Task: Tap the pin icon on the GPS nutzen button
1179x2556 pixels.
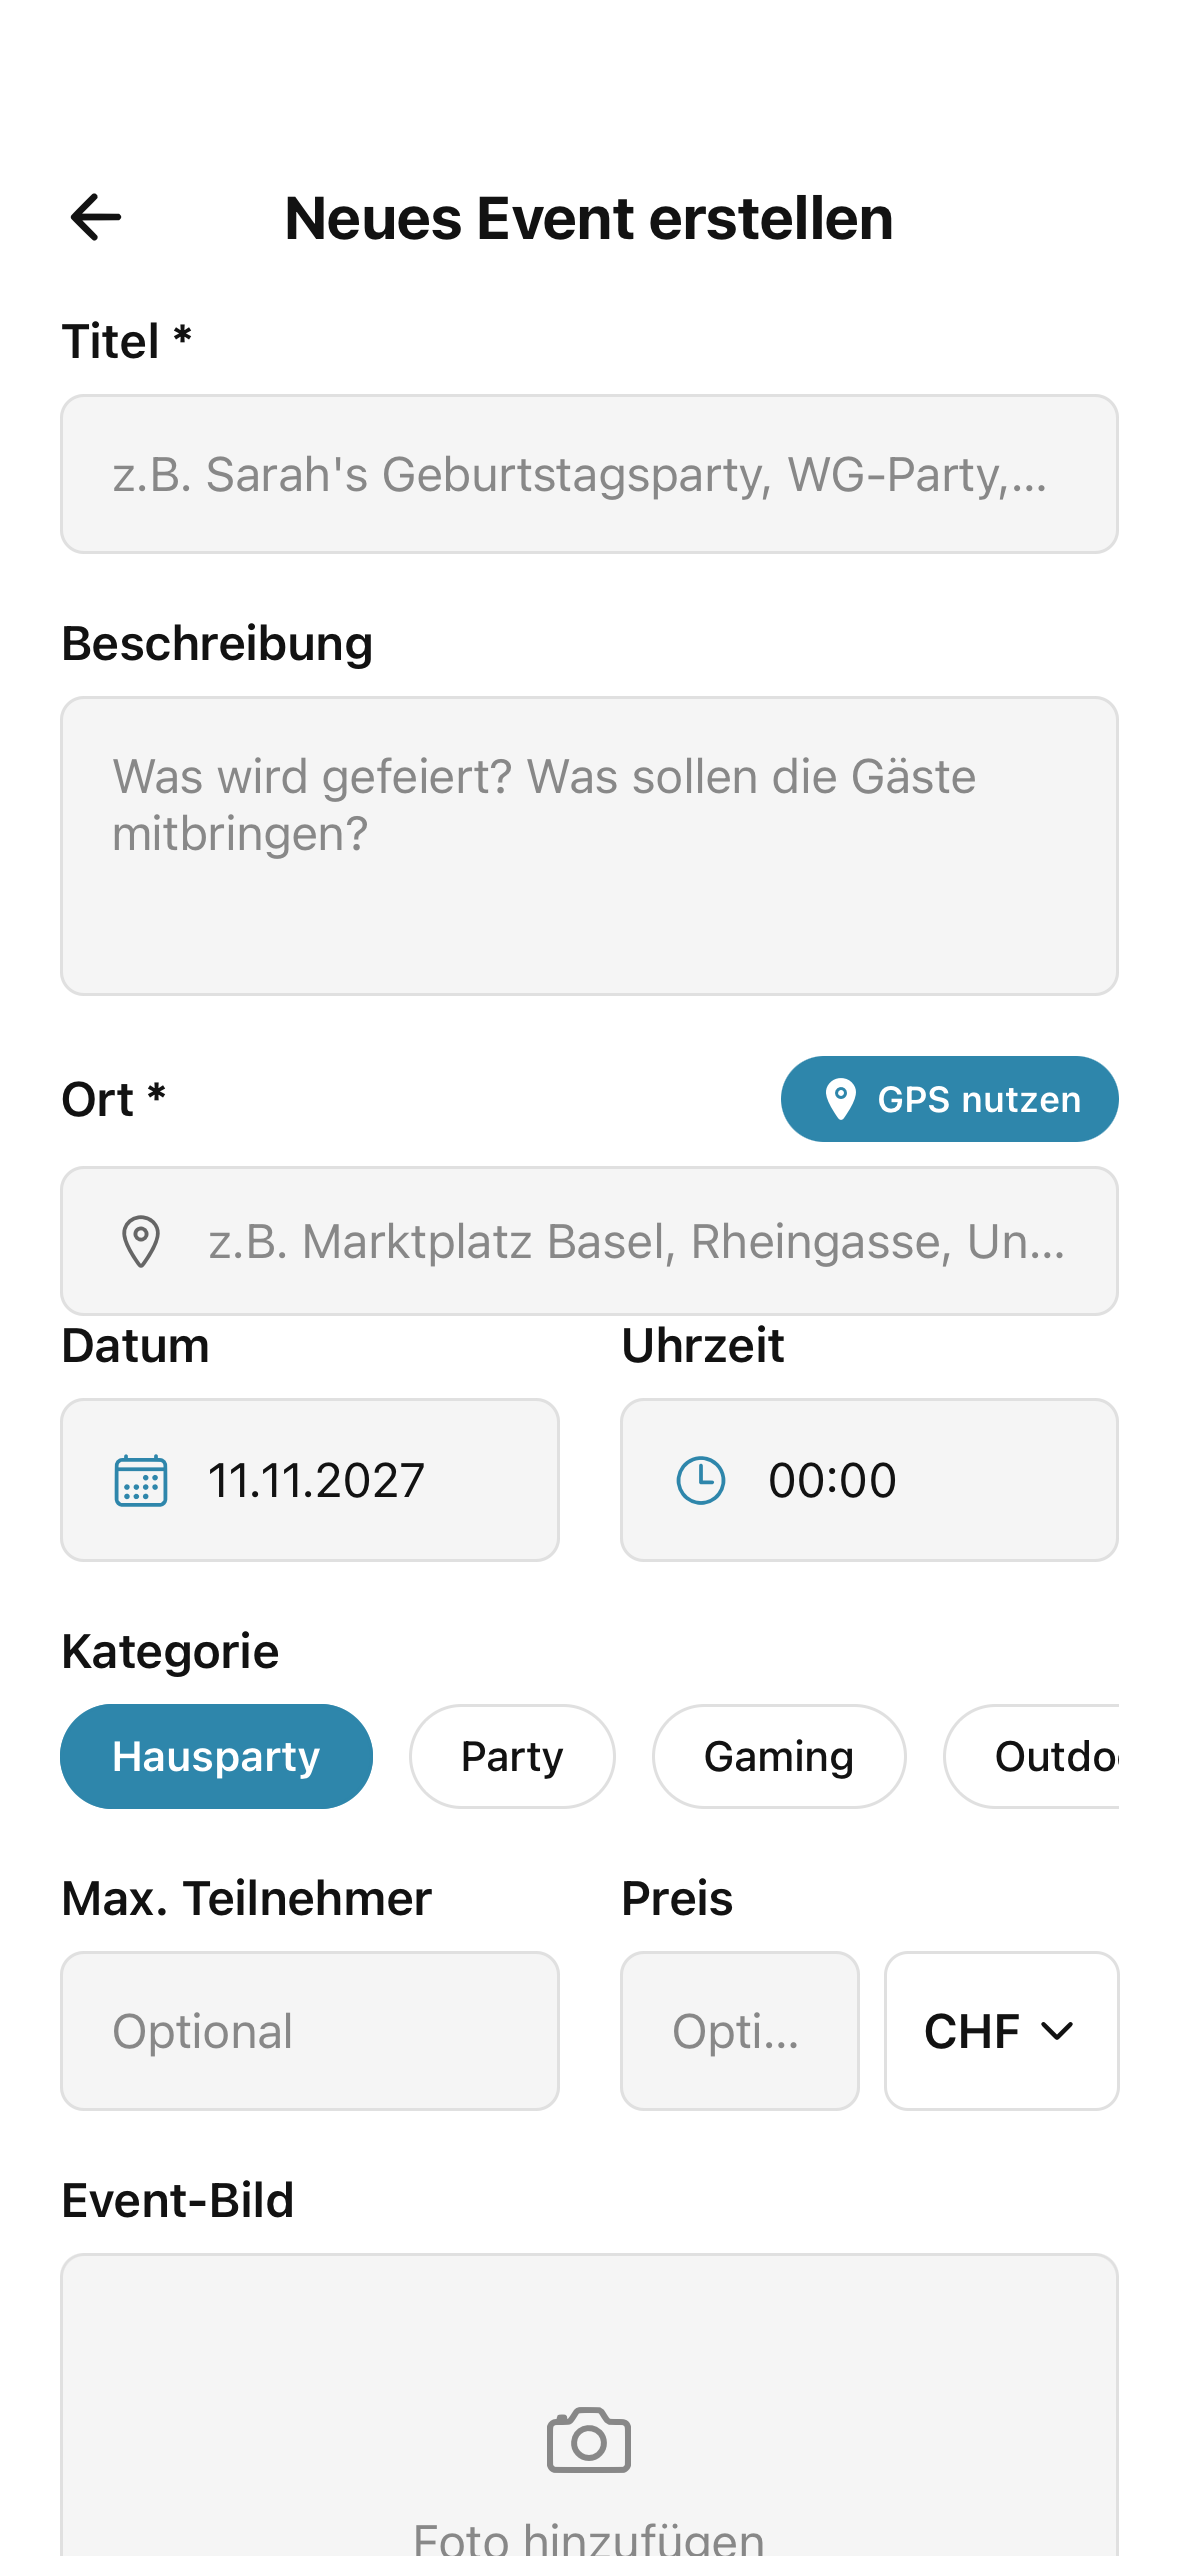Action: (x=840, y=1098)
